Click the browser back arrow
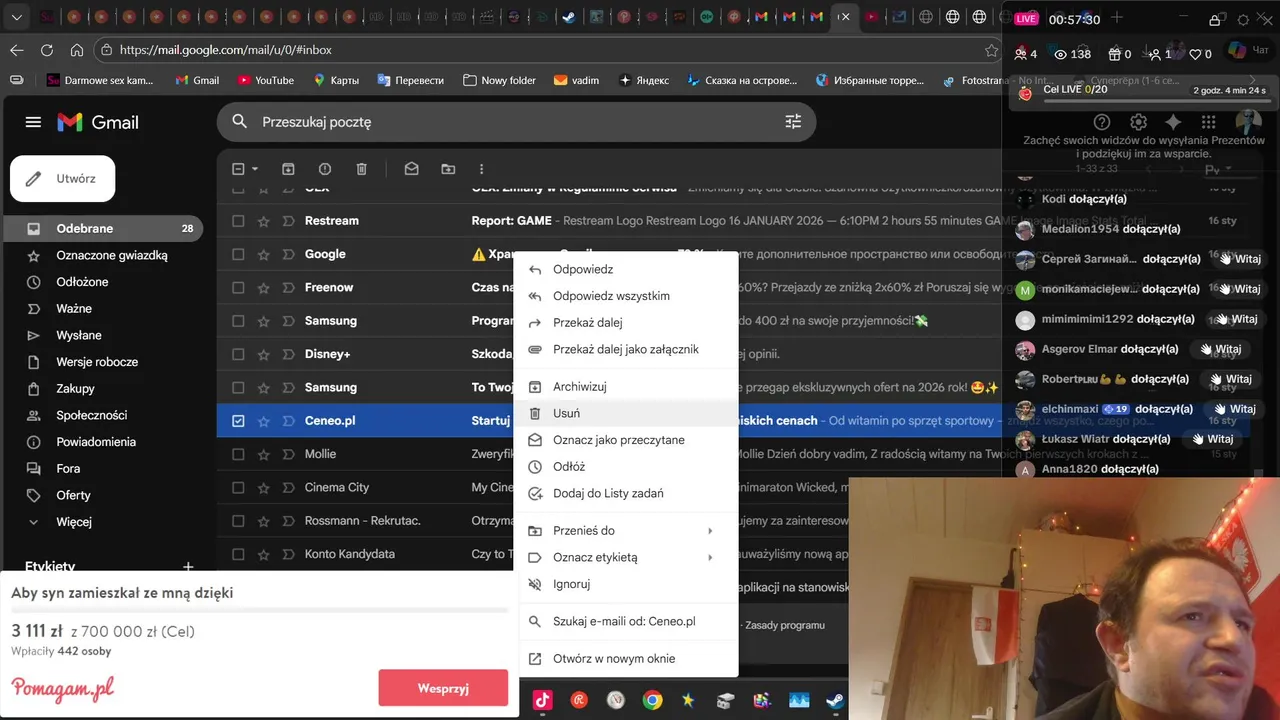 (x=17, y=50)
